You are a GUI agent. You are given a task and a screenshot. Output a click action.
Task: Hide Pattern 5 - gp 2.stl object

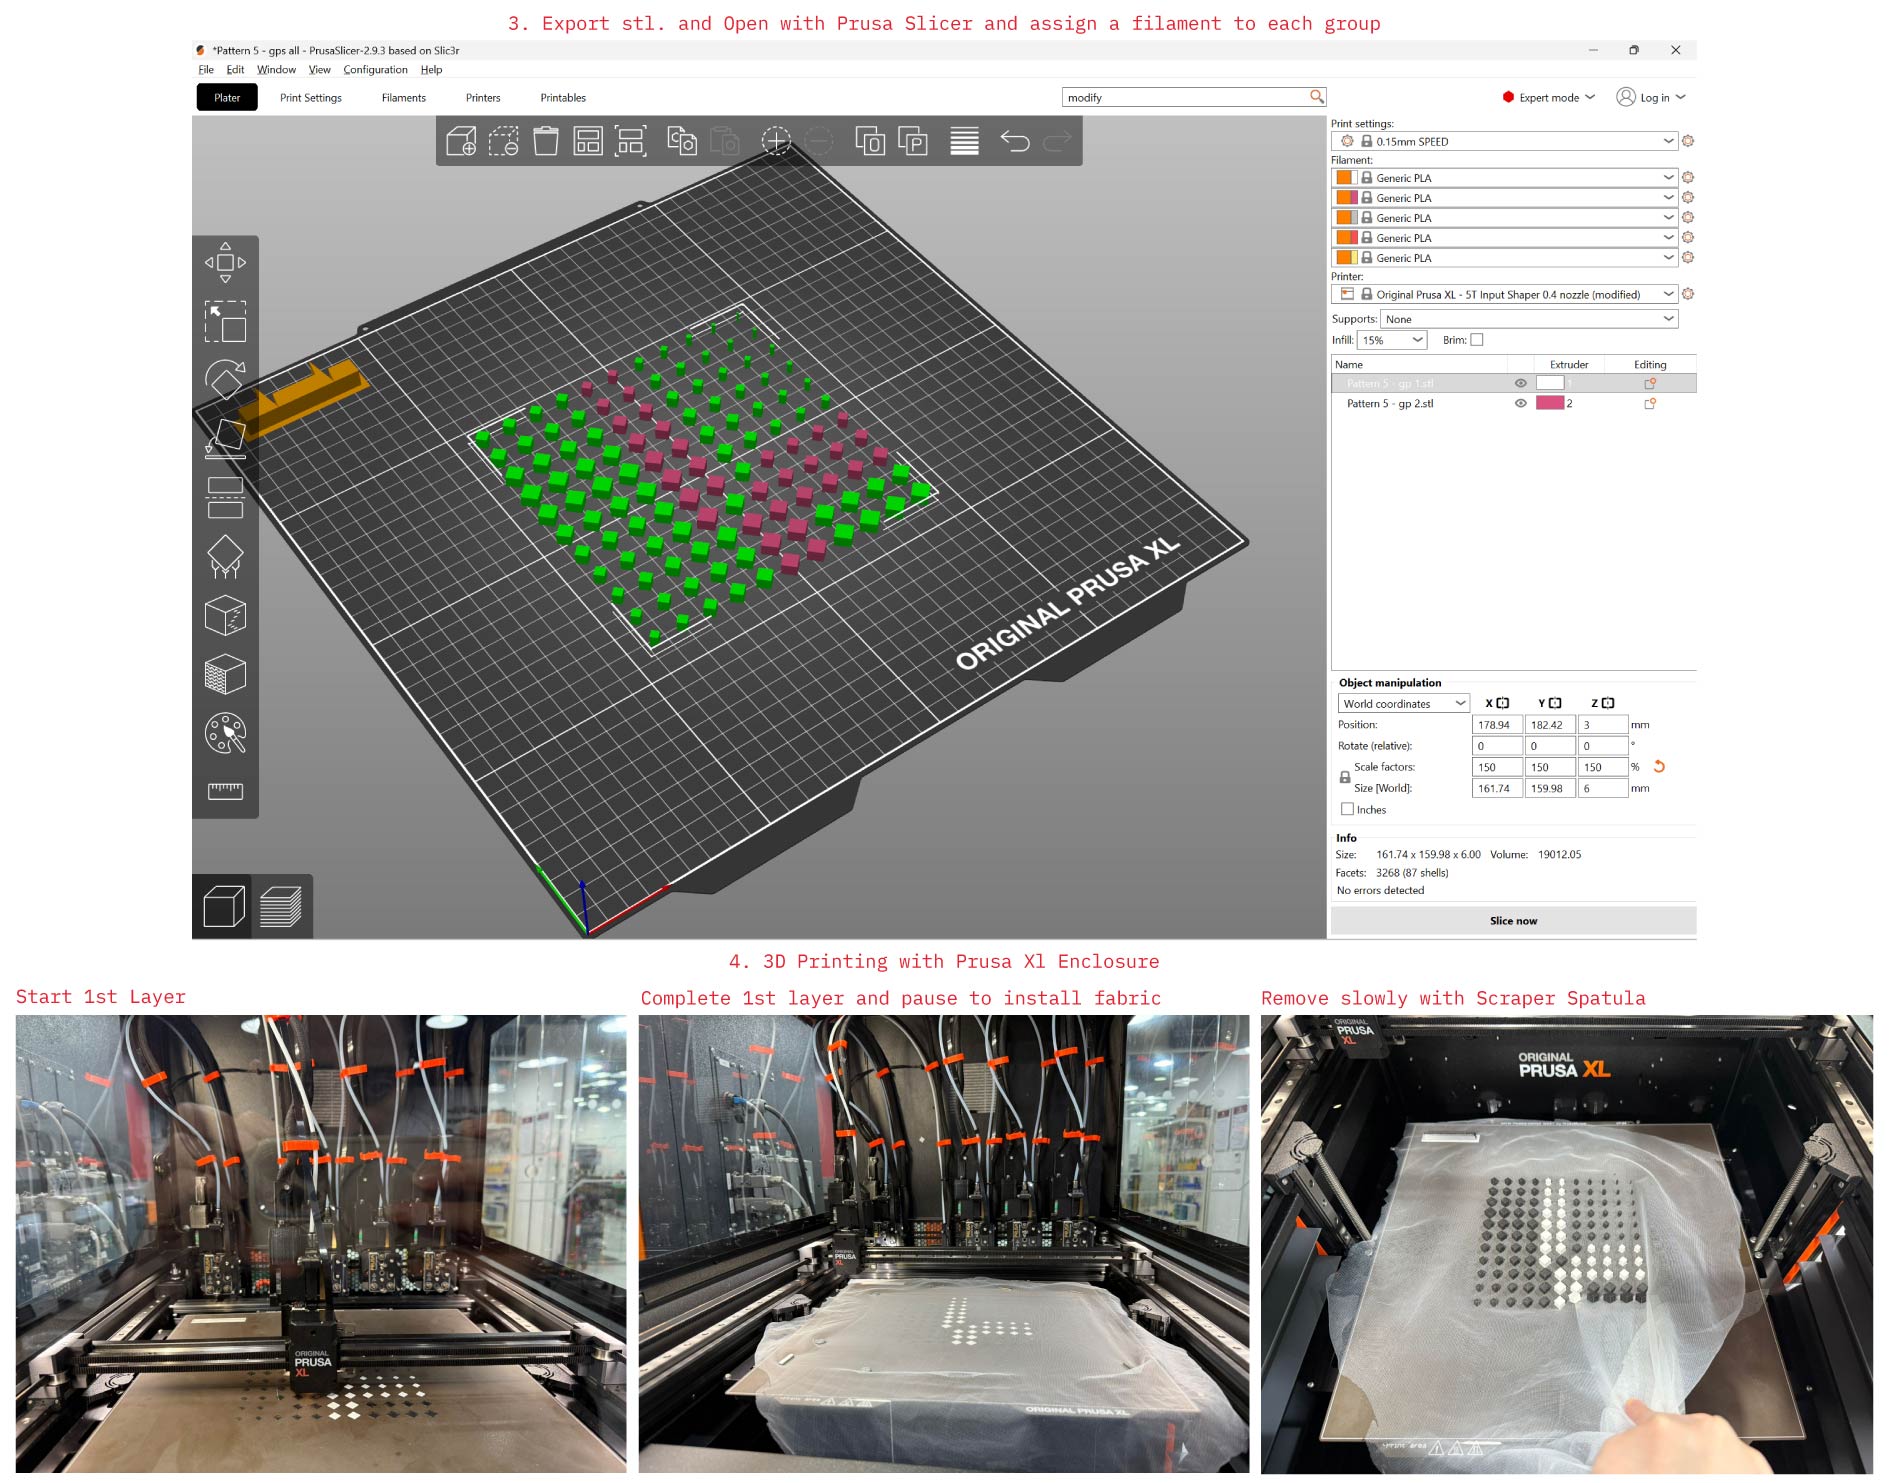tap(1520, 404)
